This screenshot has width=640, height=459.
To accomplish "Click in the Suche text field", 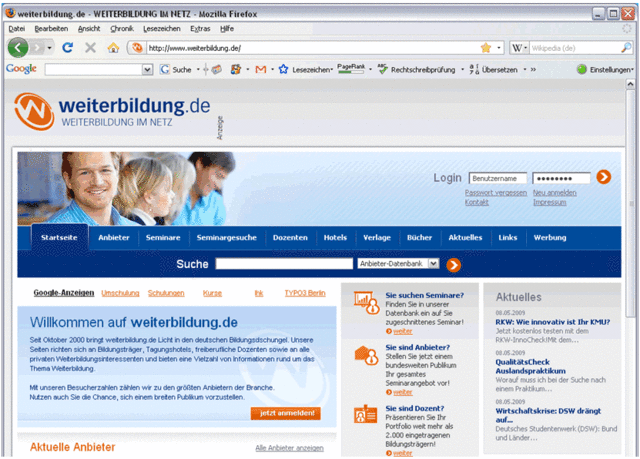I will (x=284, y=264).
